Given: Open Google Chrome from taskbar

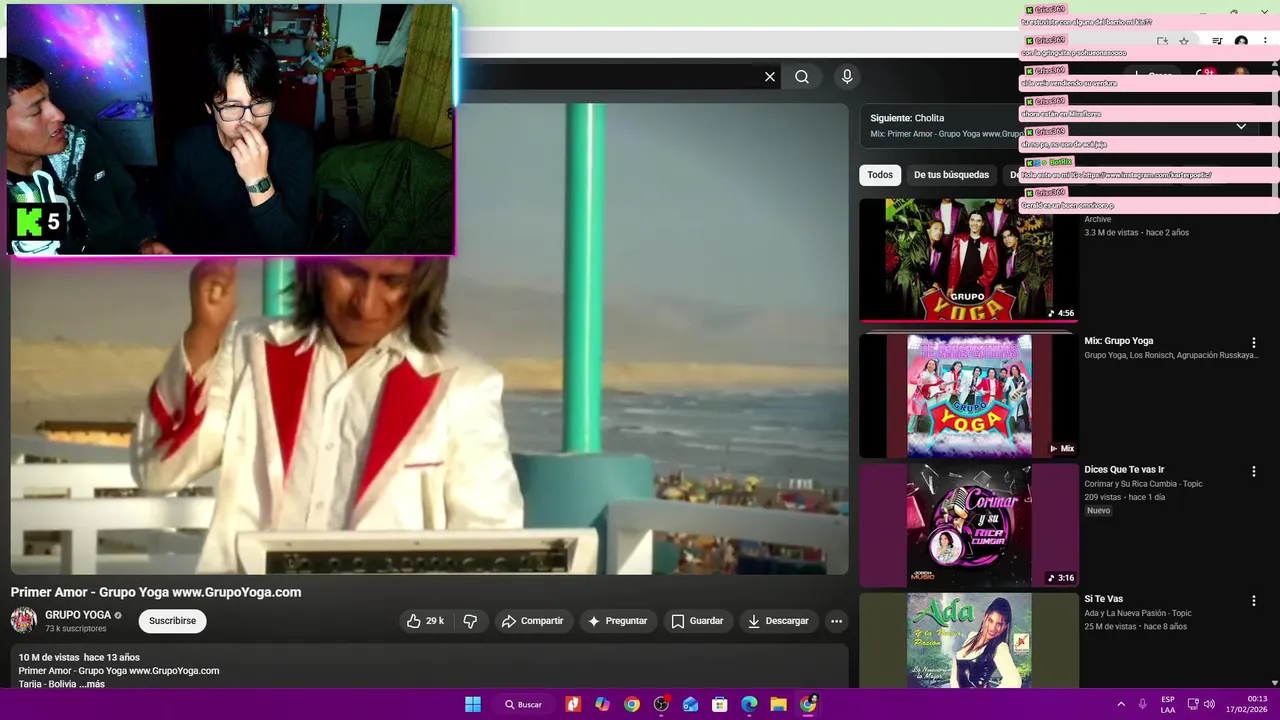Looking at the screenshot, I should 632,704.
